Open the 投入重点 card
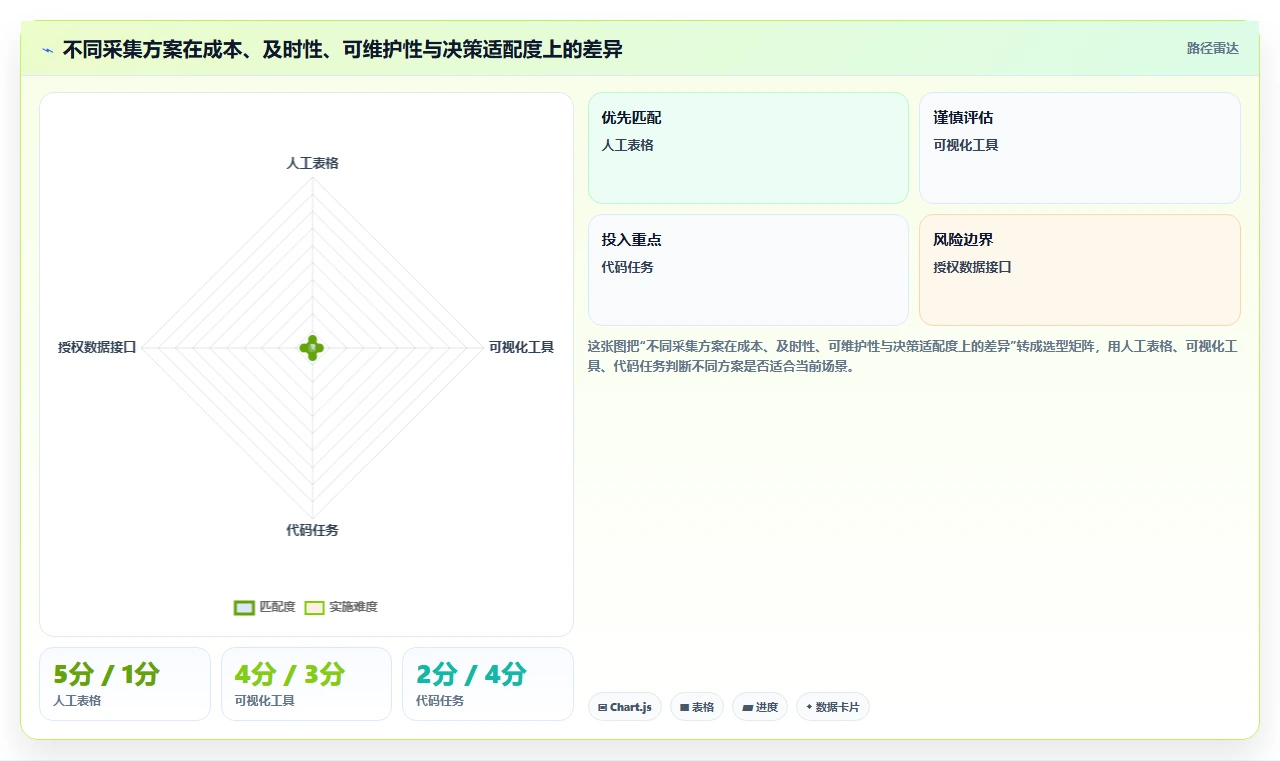The width and height of the screenshot is (1280, 761). [x=748, y=270]
